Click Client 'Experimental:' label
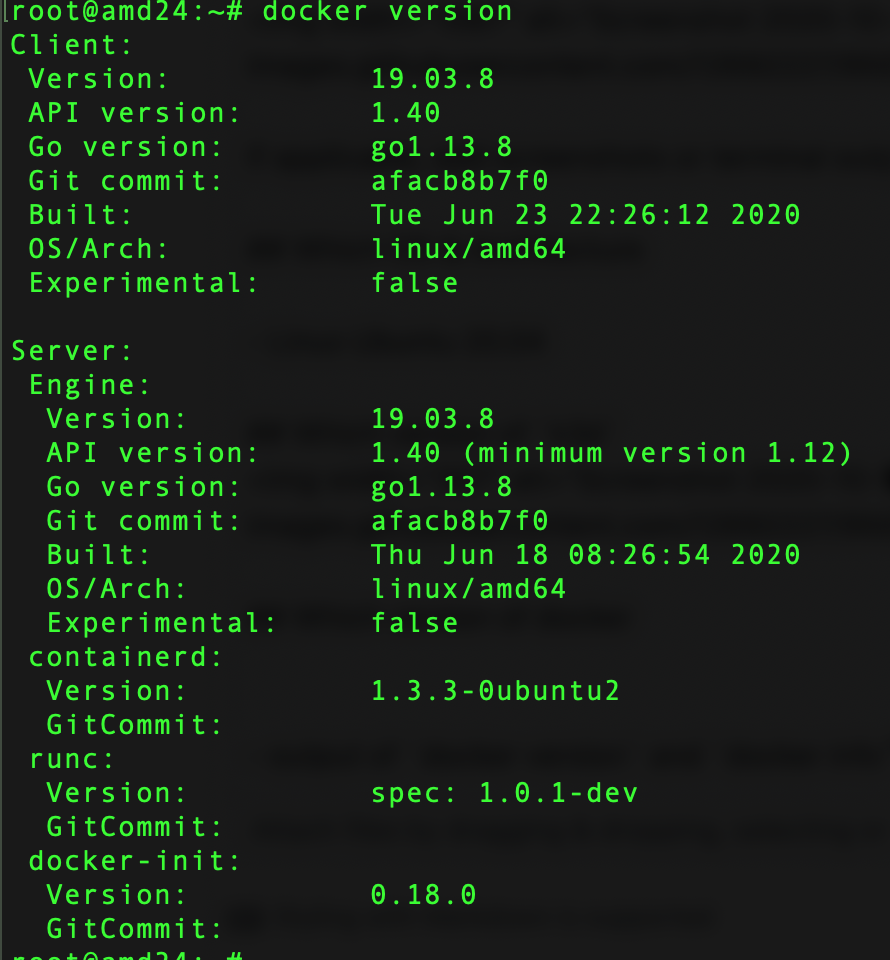The height and width of the screenshot is (960, 890). [x=143, y=283]
